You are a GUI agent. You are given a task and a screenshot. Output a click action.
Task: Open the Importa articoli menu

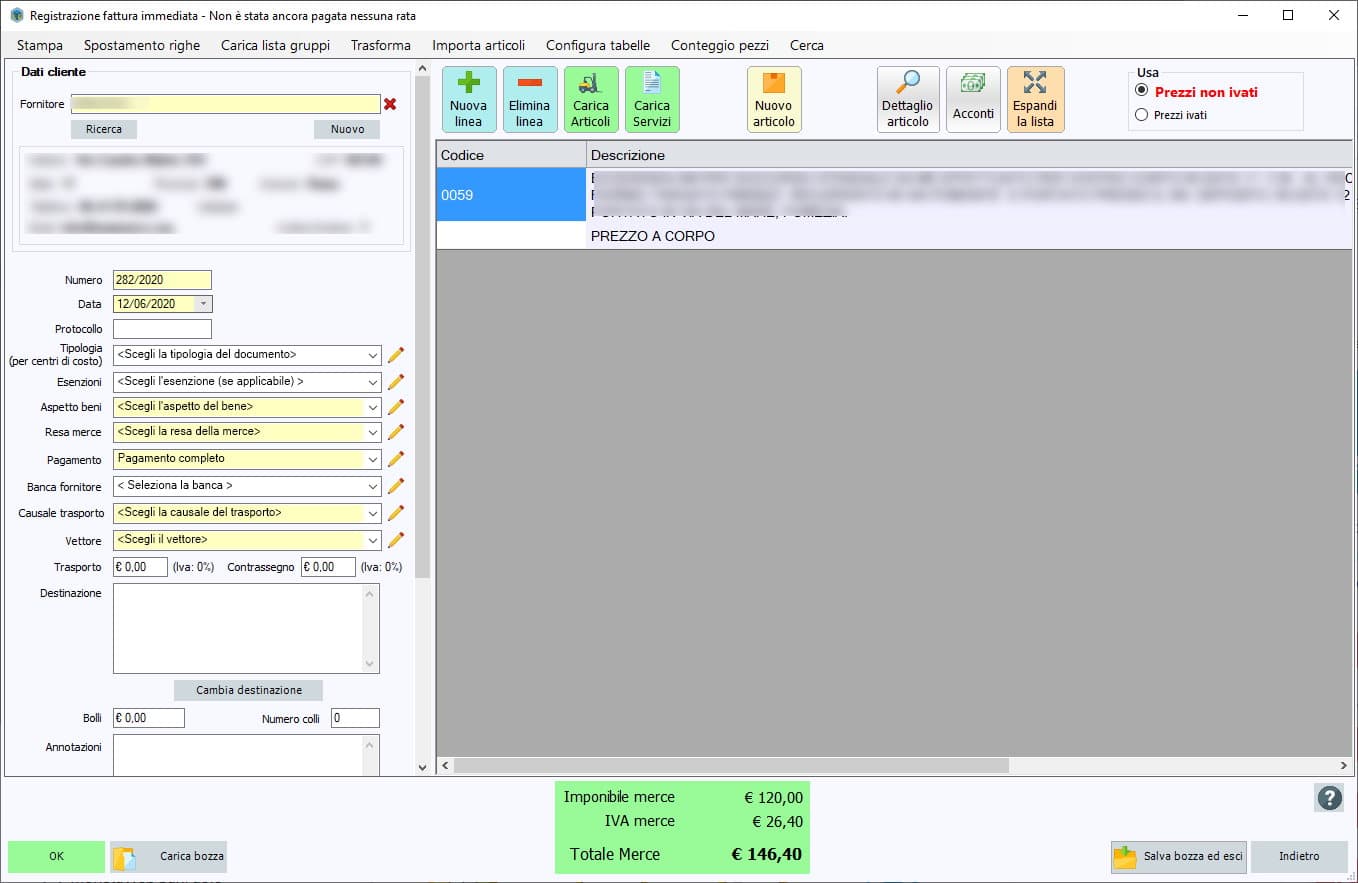coord(479,45)
